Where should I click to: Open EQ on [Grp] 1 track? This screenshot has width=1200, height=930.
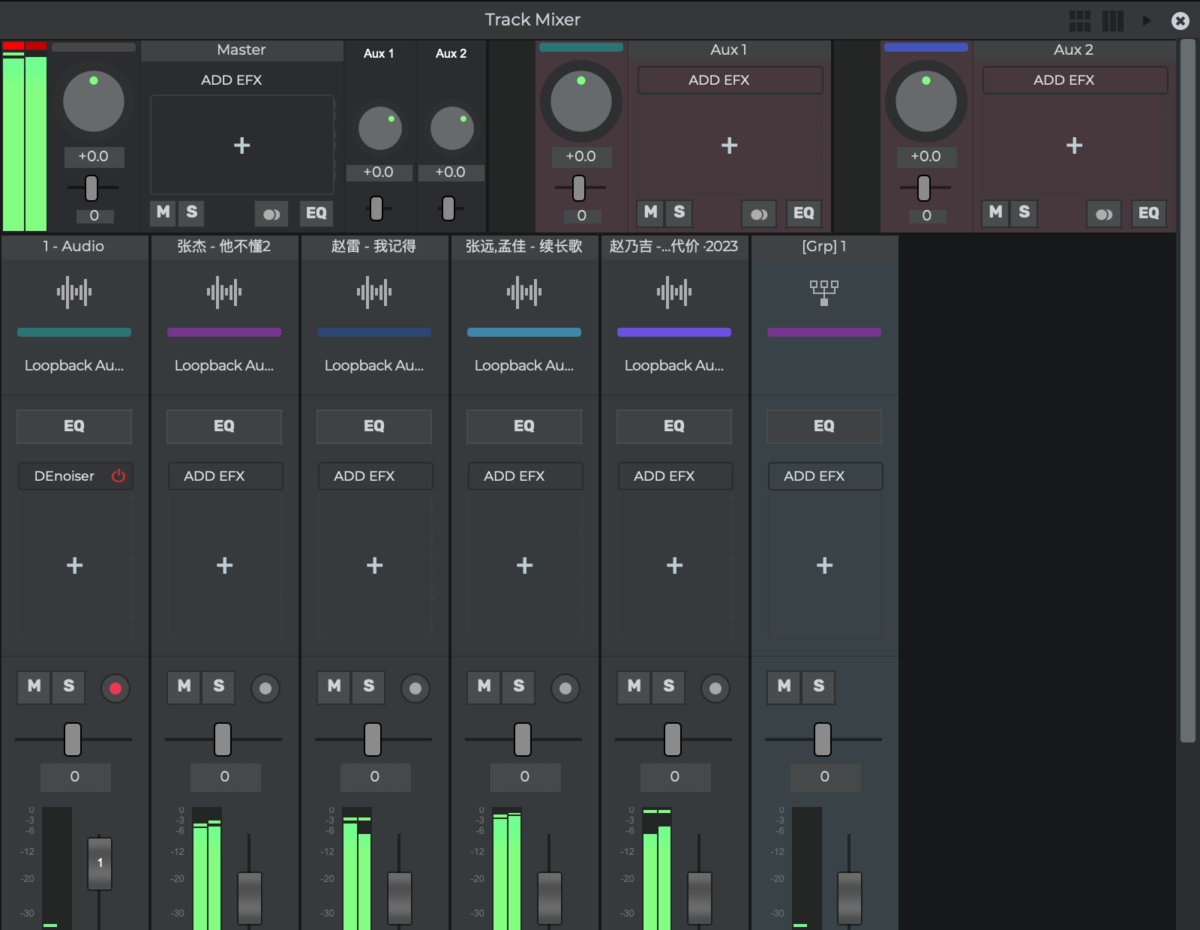tap(824, 426)
